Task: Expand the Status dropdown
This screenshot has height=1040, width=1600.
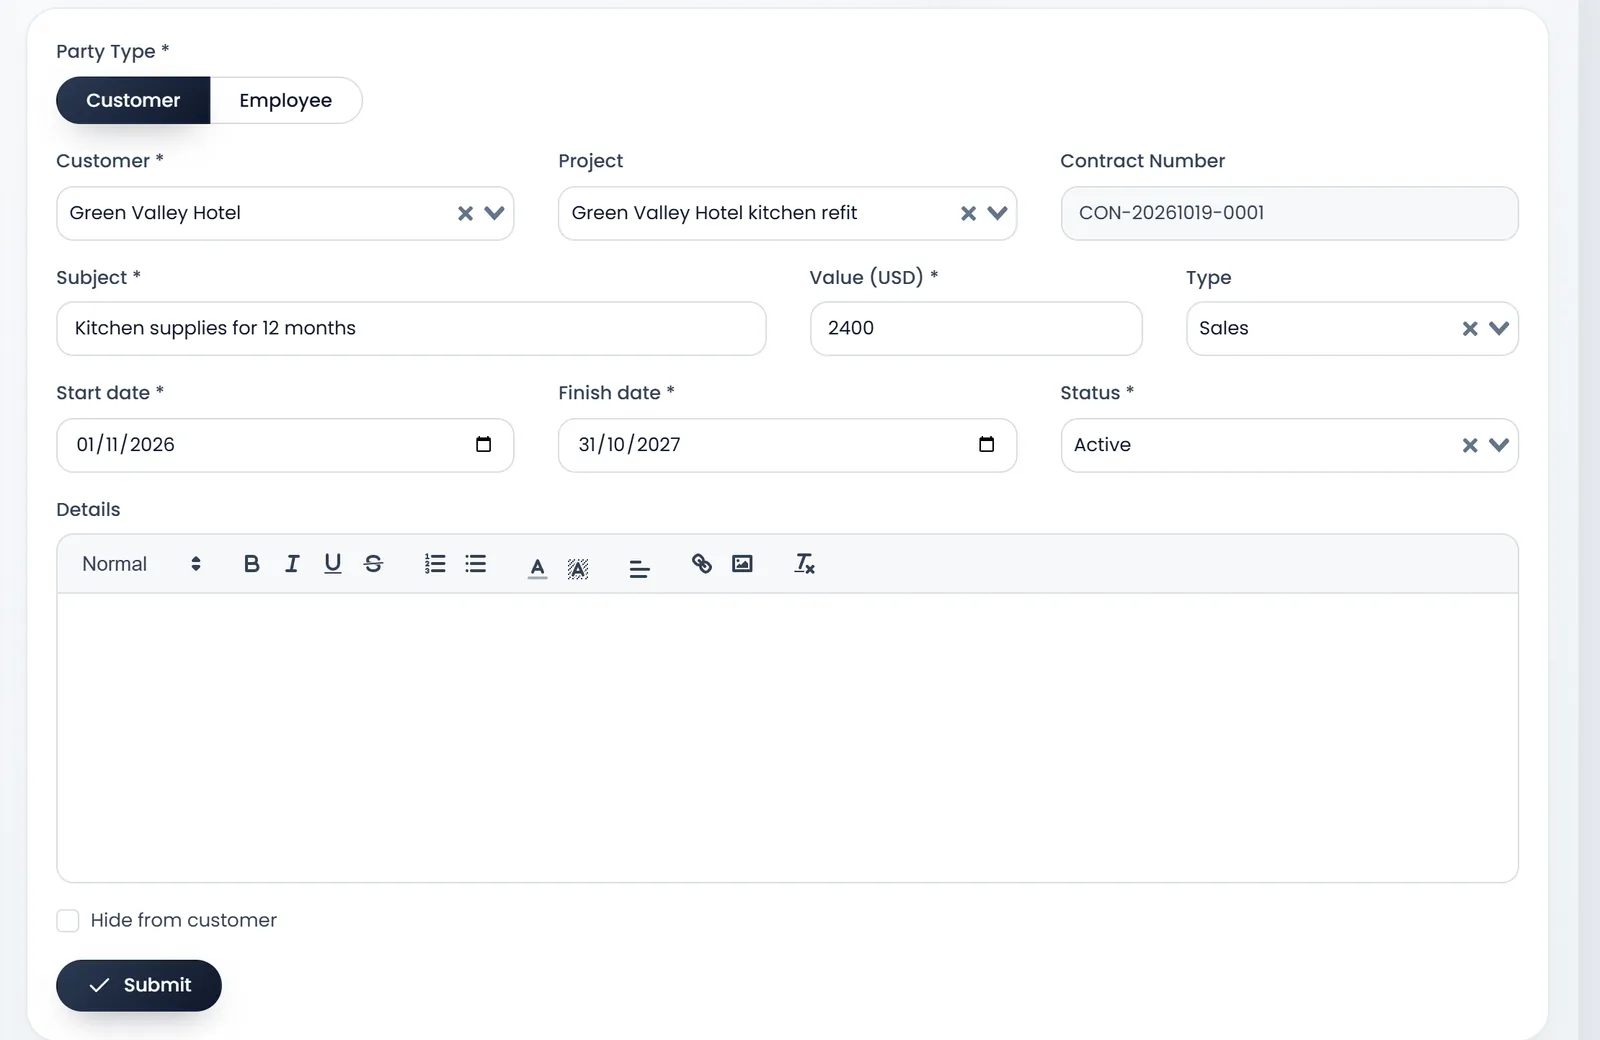Action: 1499,445
